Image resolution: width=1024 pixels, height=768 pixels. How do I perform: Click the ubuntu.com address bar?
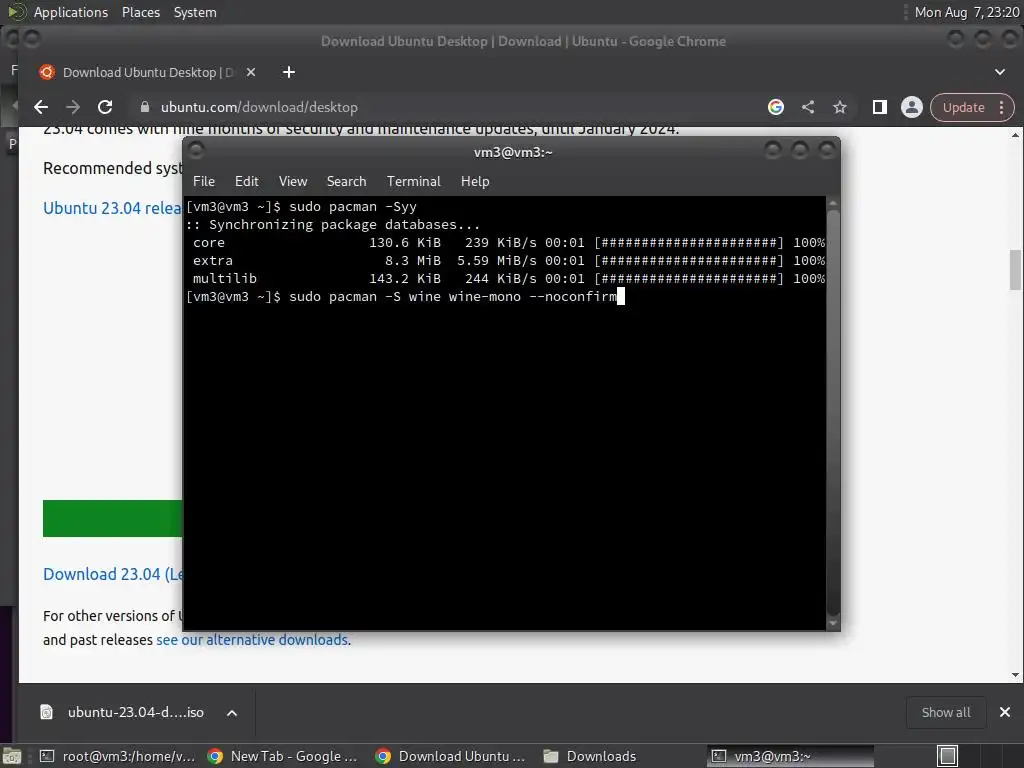pyautogui.click(x=444, y=107)
